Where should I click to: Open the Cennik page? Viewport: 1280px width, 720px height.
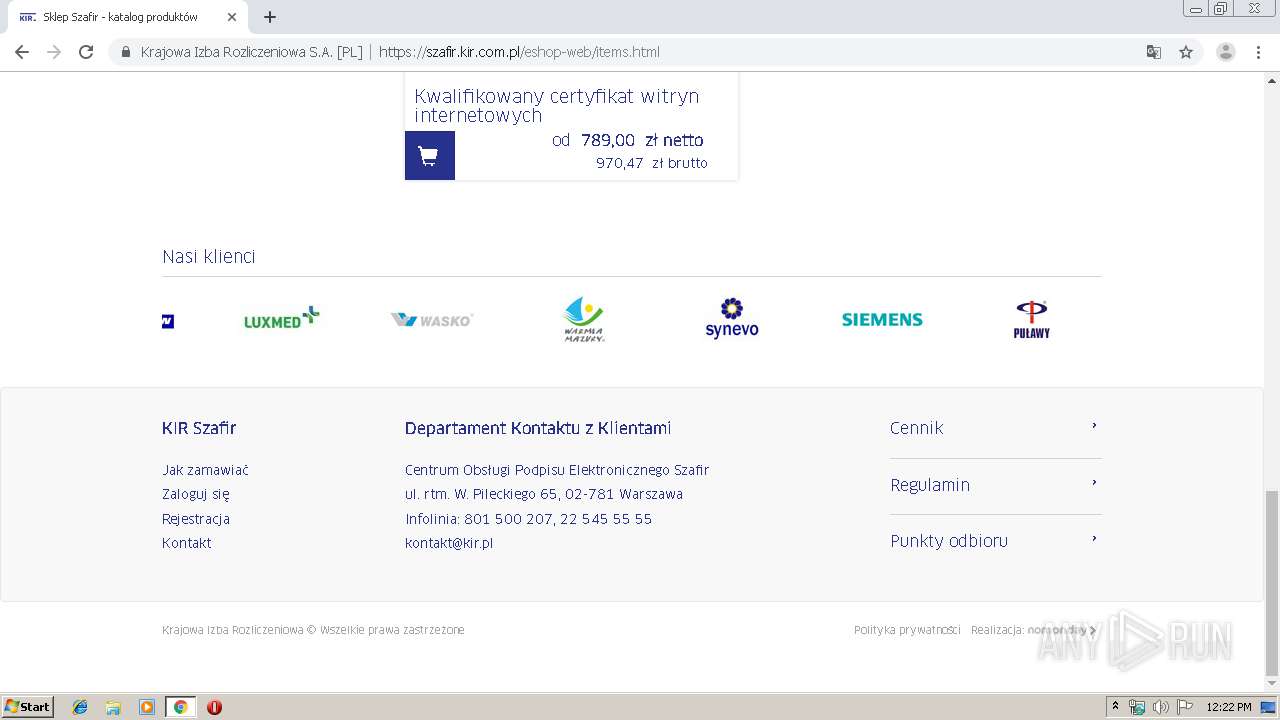coord(917,428)
